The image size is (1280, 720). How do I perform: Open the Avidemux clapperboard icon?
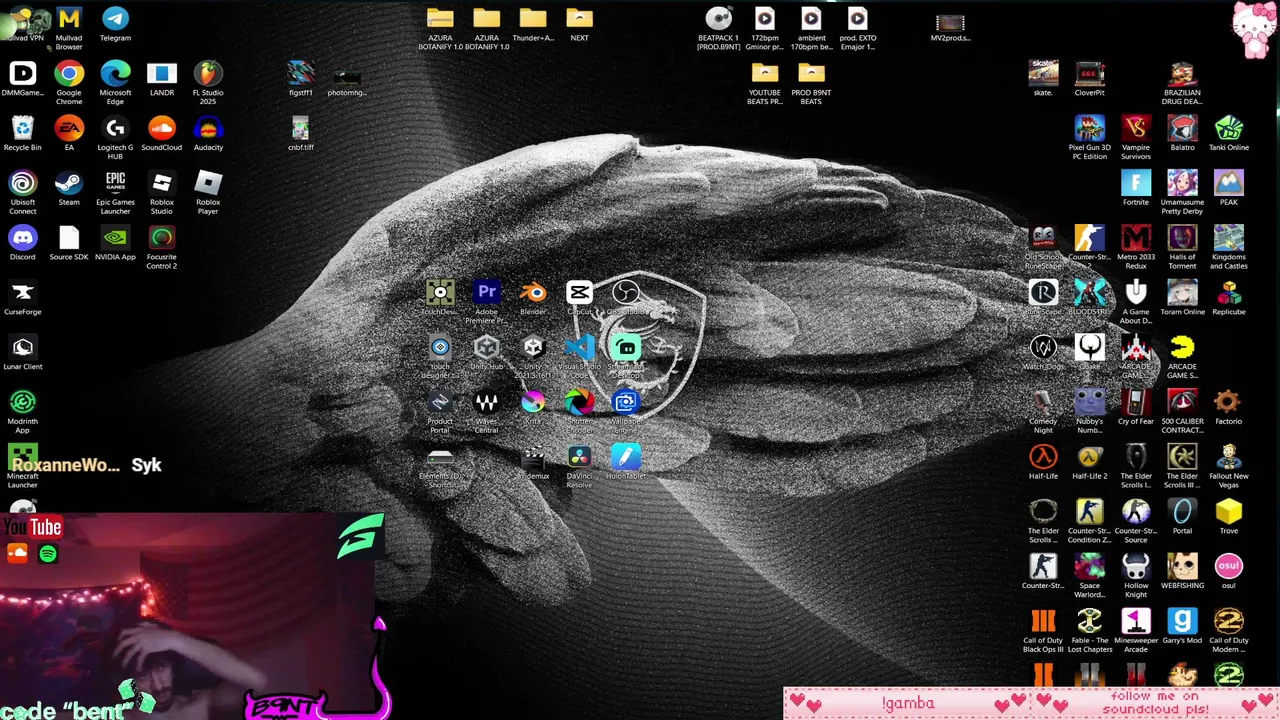[x=533, y=457]
